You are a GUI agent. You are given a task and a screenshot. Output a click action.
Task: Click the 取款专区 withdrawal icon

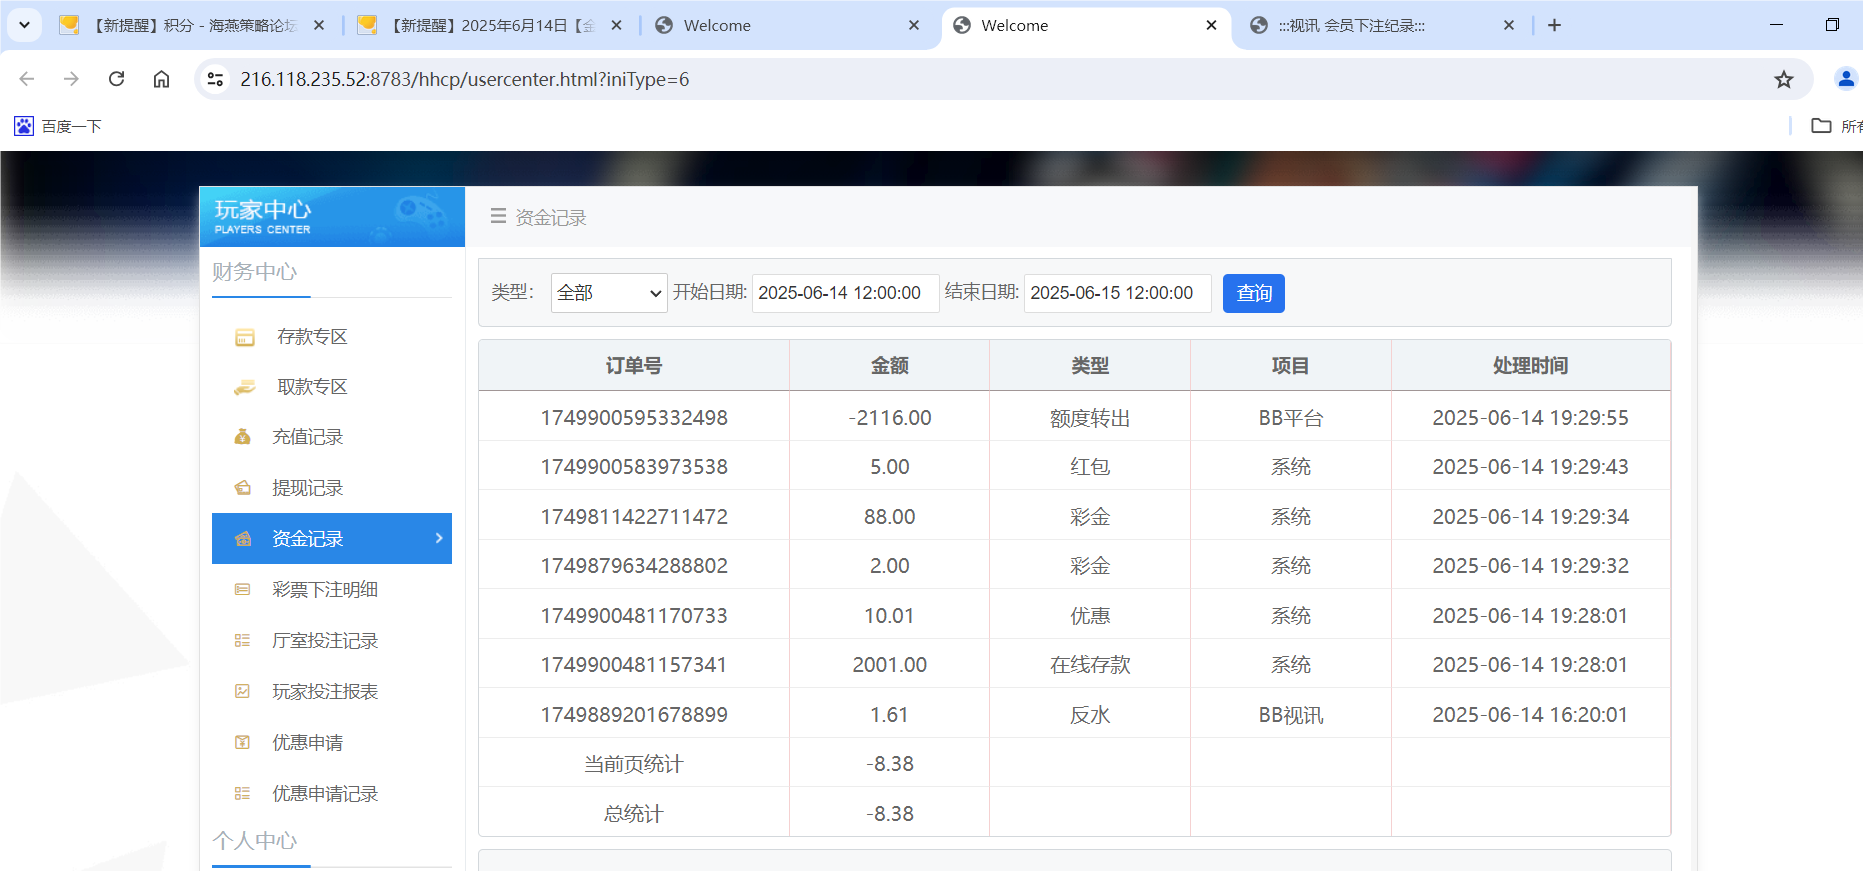click(x=245, y=388)
